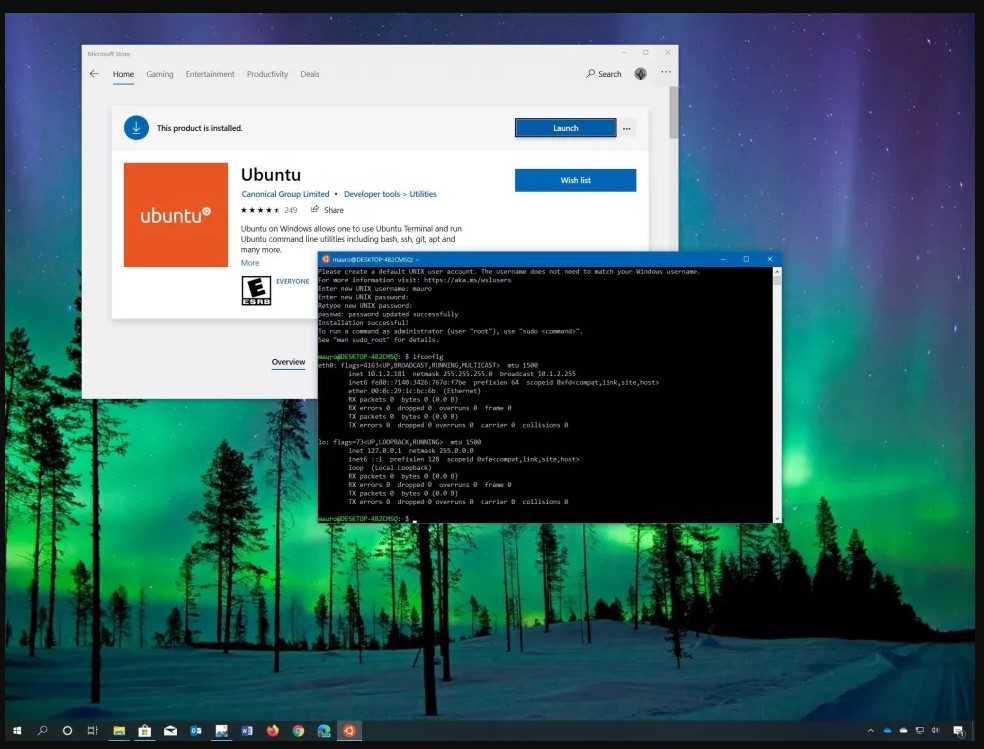
Task: Open Firefox from the taskbar
Action: coord(272,731)
